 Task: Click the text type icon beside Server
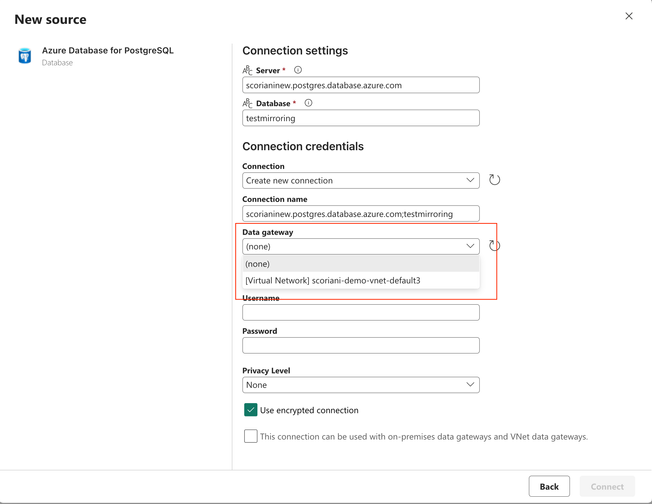point(247,70)
